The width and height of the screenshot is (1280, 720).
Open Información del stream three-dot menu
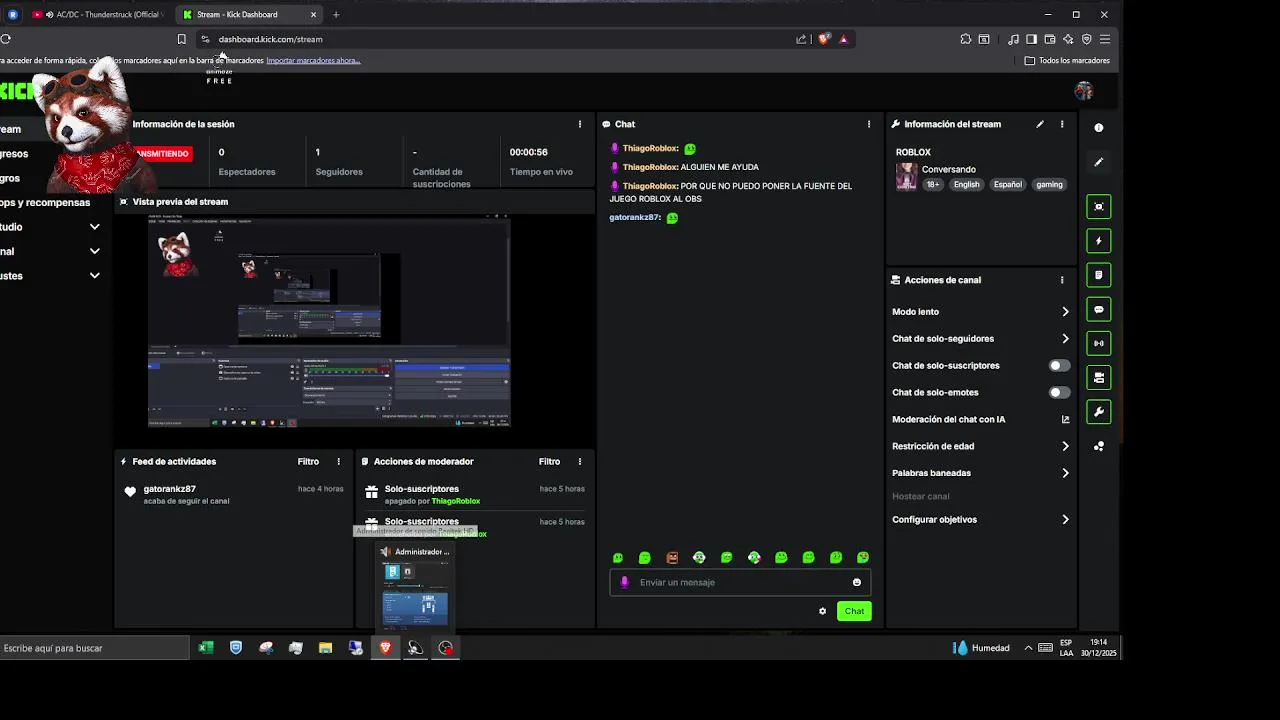coord(1062,124)
